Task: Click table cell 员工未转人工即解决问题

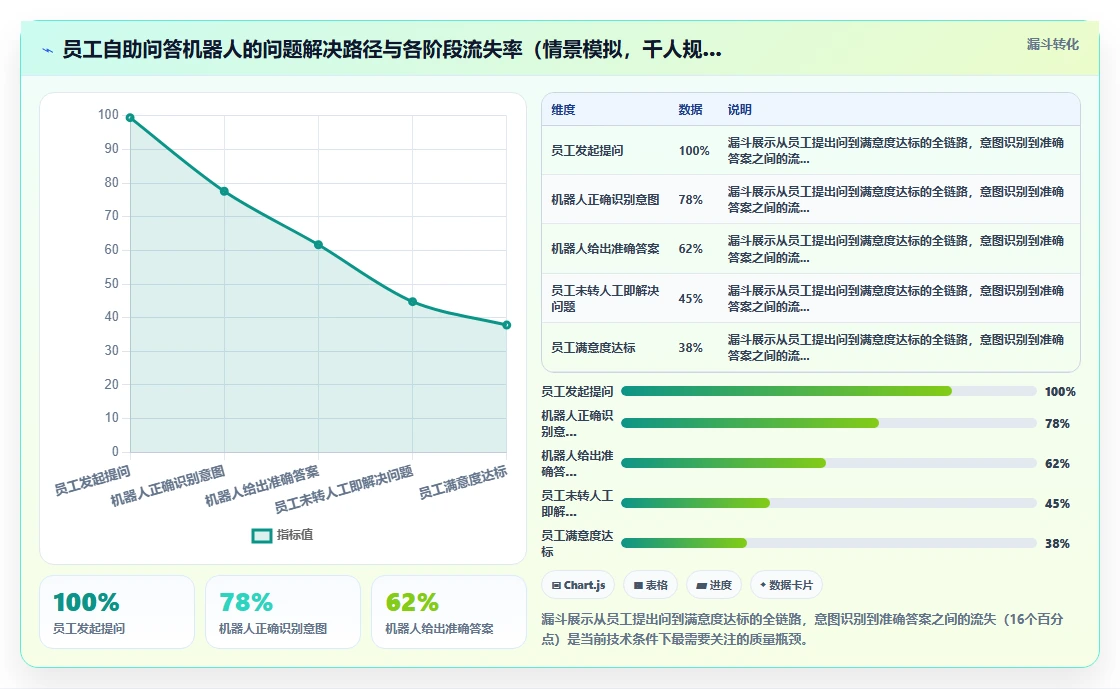Action: pyautogui.click(x=605, y=298)
